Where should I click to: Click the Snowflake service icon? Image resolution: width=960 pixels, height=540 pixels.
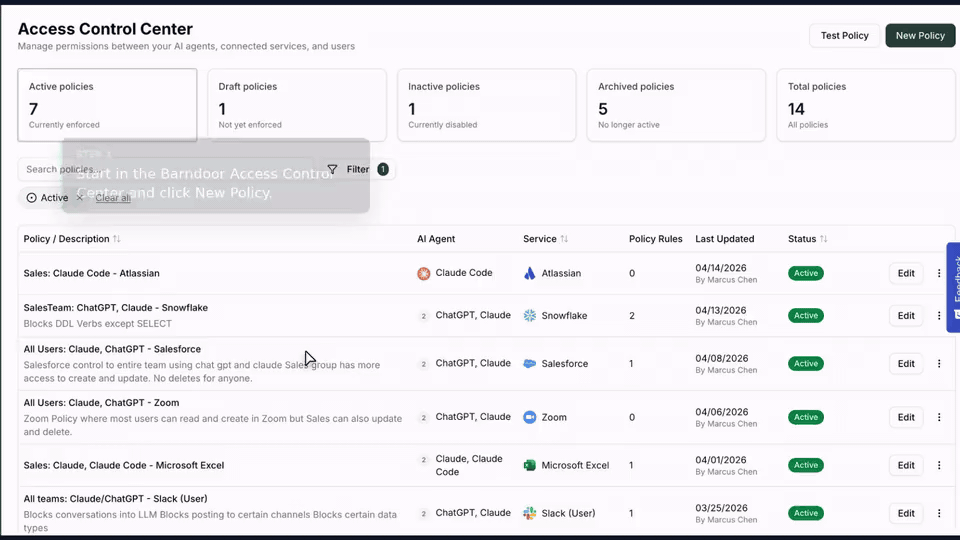tap(530, 315)
